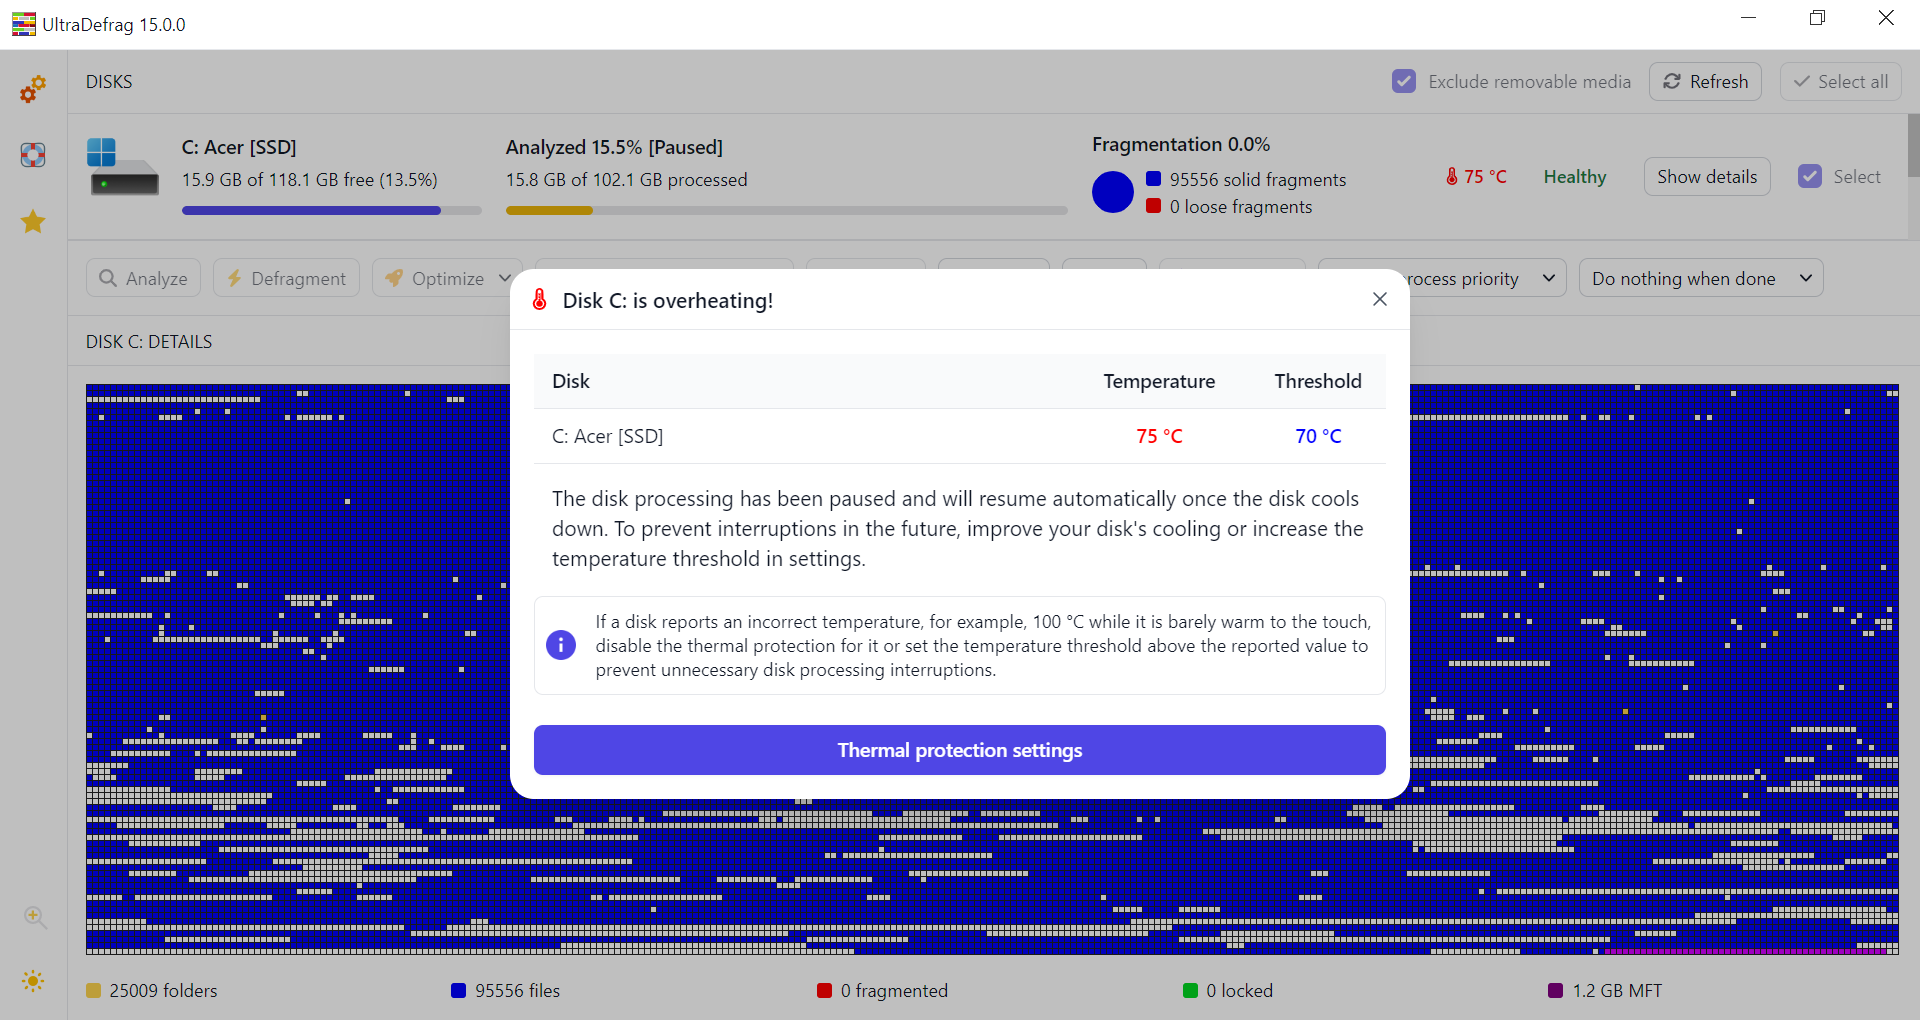The height and width of the screenshot is (1020, 1920).
Task: Toggle the sun theme icon in sidebar
Action: point(33,981)
